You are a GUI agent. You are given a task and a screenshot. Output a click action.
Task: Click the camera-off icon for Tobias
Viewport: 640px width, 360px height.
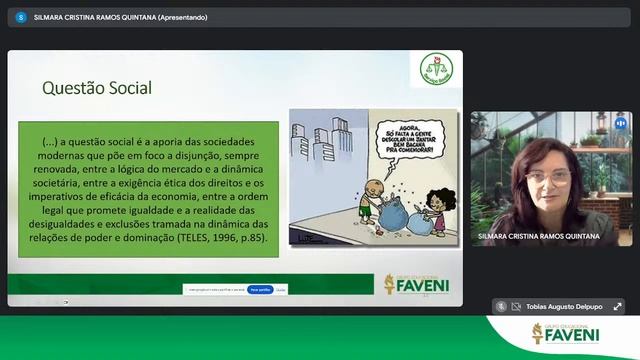516,307
